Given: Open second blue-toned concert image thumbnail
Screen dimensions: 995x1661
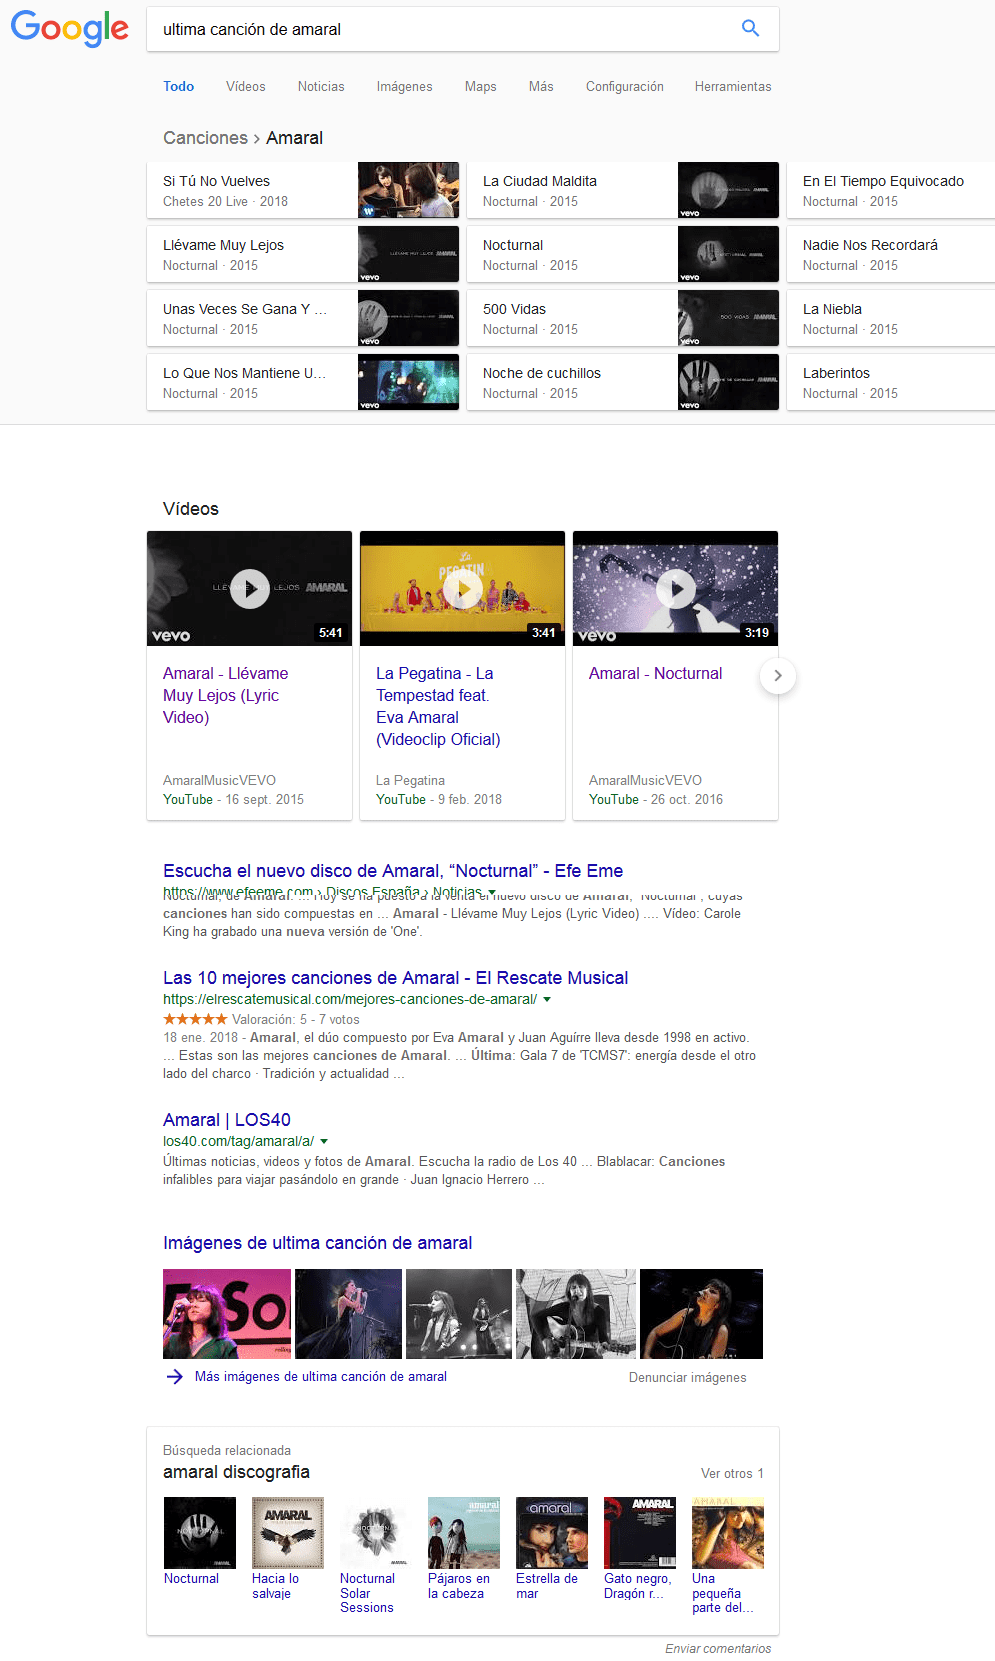Looking at the screenshot, I should (x=348, y=1314).
